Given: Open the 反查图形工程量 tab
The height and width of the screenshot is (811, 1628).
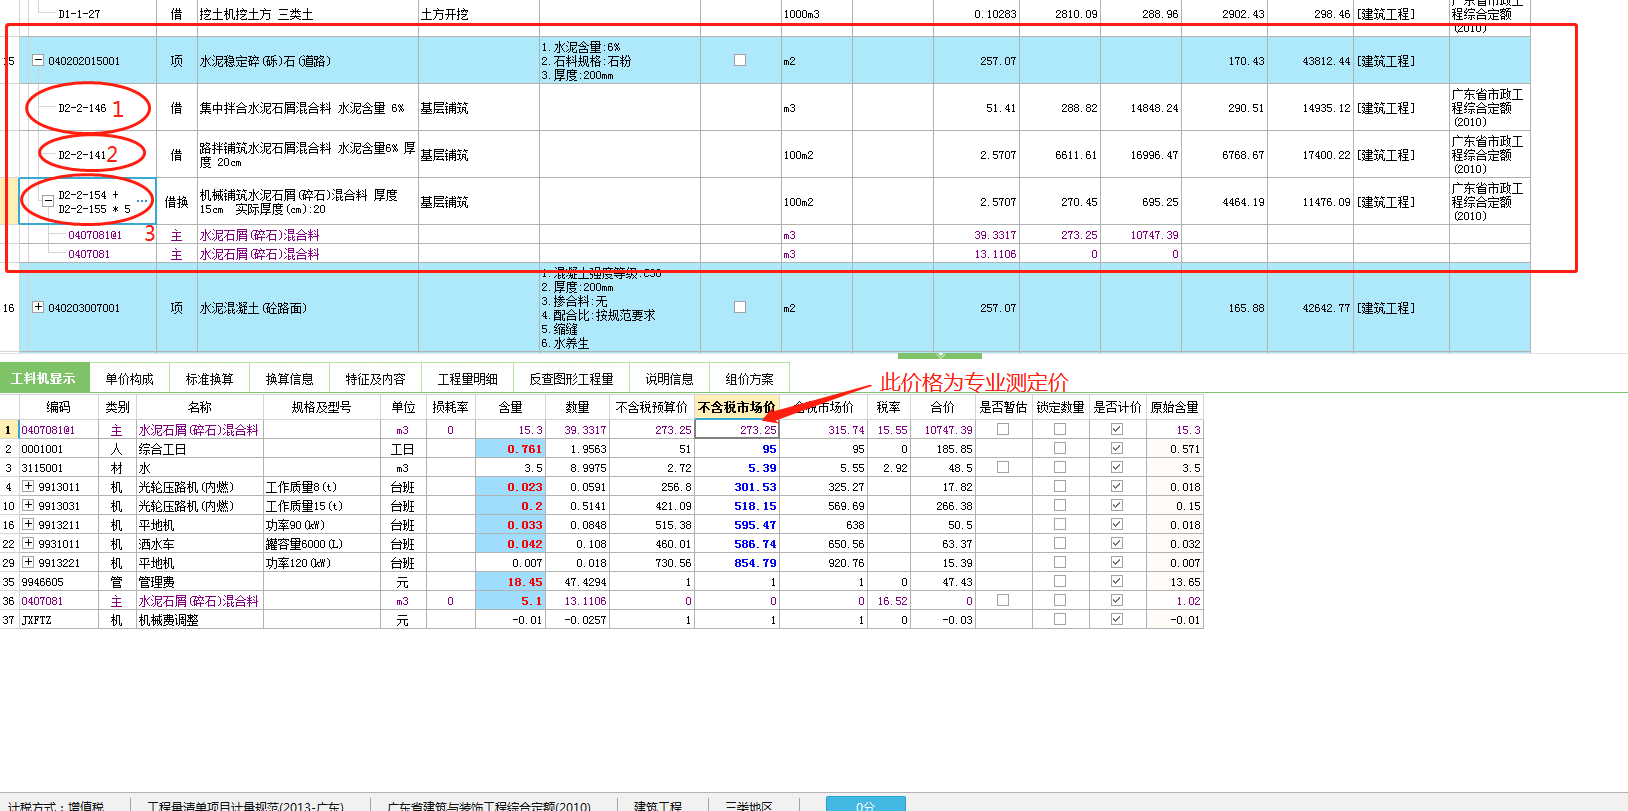Looking at the screenshot, I should click(x=571, y=378).
